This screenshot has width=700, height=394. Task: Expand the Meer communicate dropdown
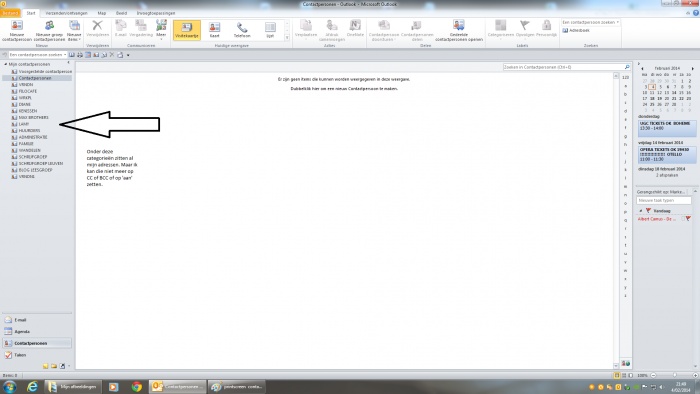(x=161, y=29)
